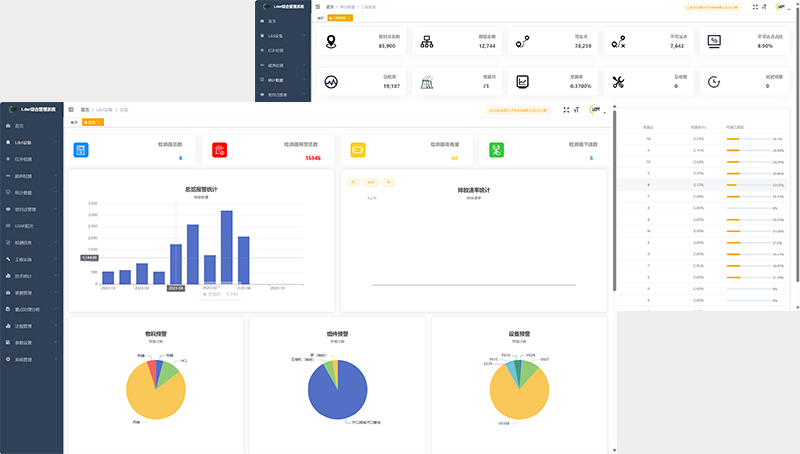Click the map pin icon on 85,900 card
The height and width of the screenshot is (454, 800).
coord(332,41)
